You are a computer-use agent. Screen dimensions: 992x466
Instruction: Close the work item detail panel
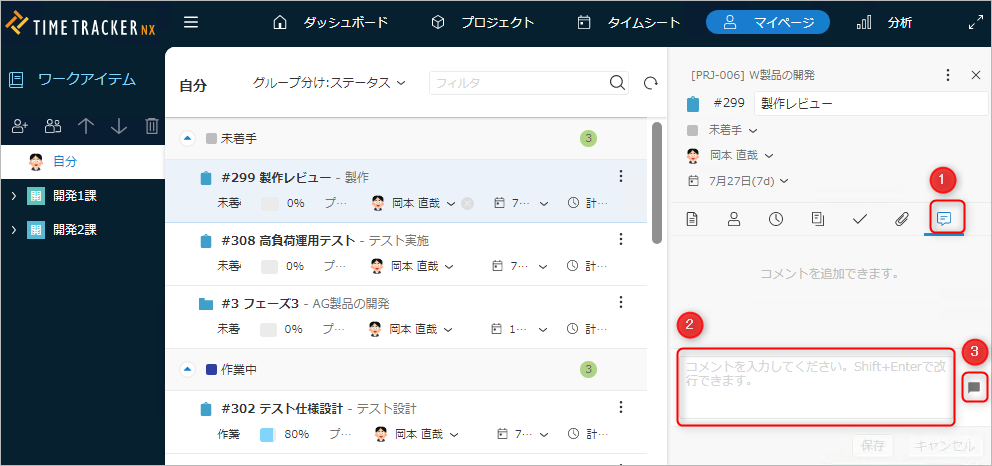click(976, 75)
